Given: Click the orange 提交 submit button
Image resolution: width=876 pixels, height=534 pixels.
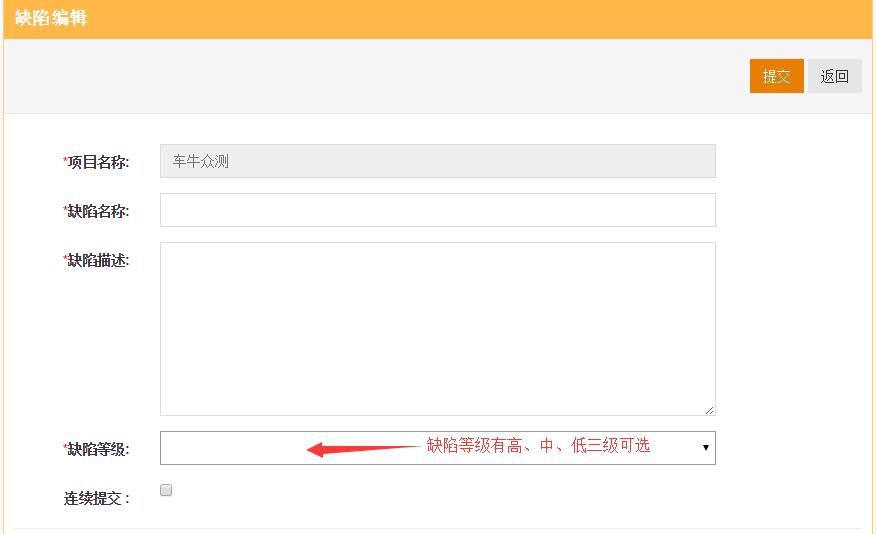Looking at the screenshot, I should [x=777, y=76].
